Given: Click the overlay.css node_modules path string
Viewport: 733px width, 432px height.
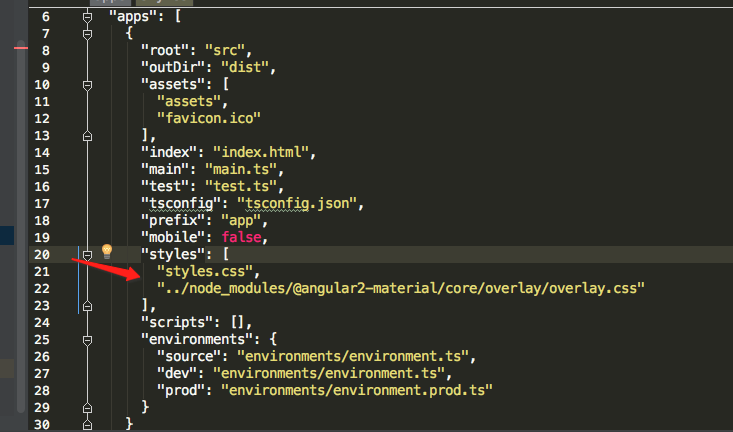Looking at the screenshot, I should [x=401, y=288].
